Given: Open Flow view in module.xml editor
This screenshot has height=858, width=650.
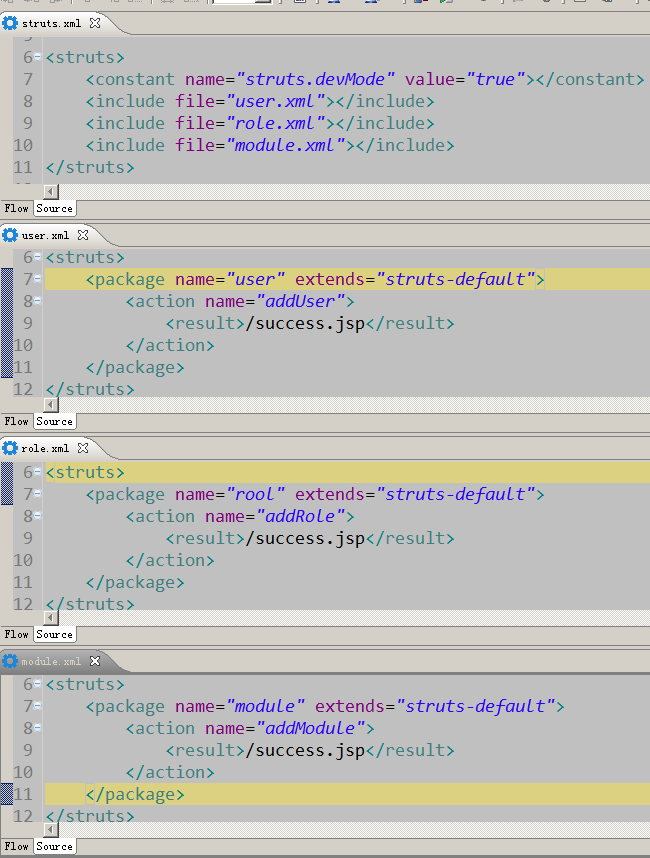Looking at the screenshot, I should point(16,847).
